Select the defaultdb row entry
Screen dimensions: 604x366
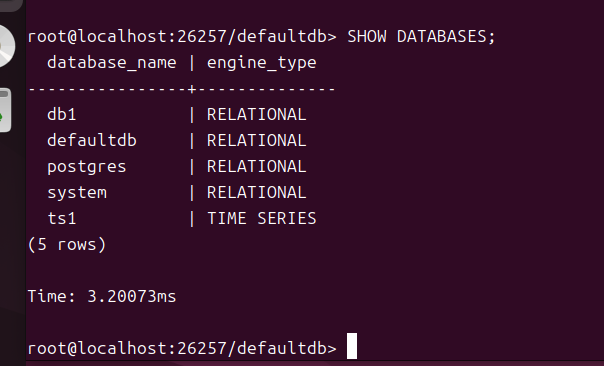pos(92,140)
